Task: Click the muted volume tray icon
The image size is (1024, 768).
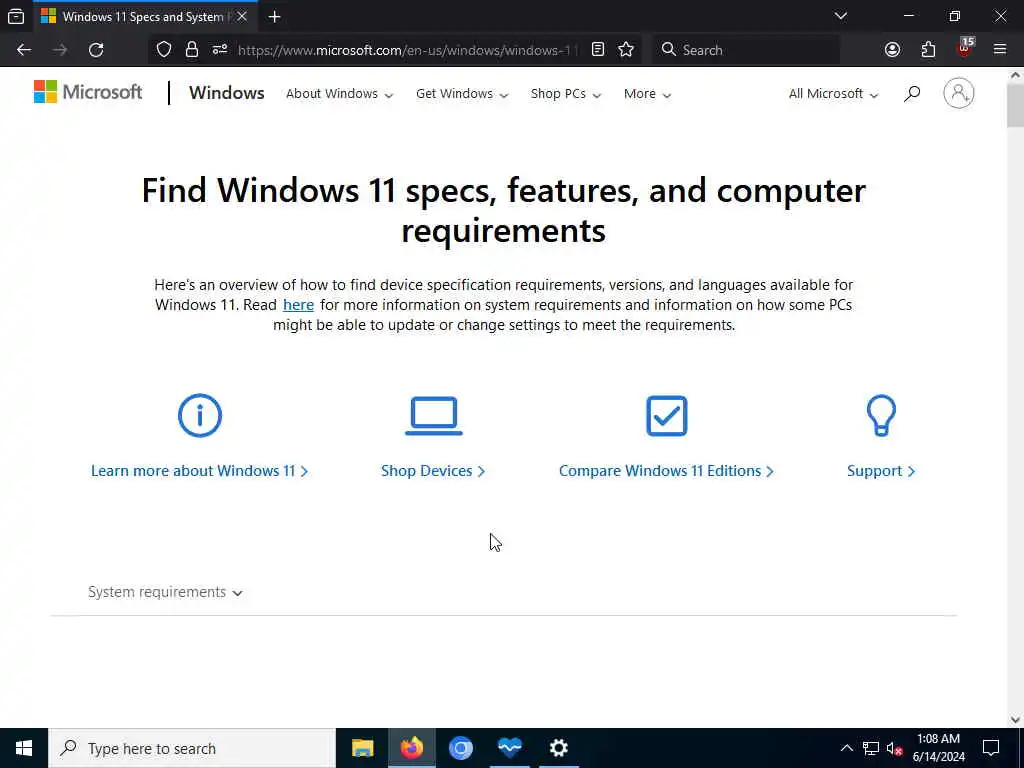Action: click(x=894, y=748)
